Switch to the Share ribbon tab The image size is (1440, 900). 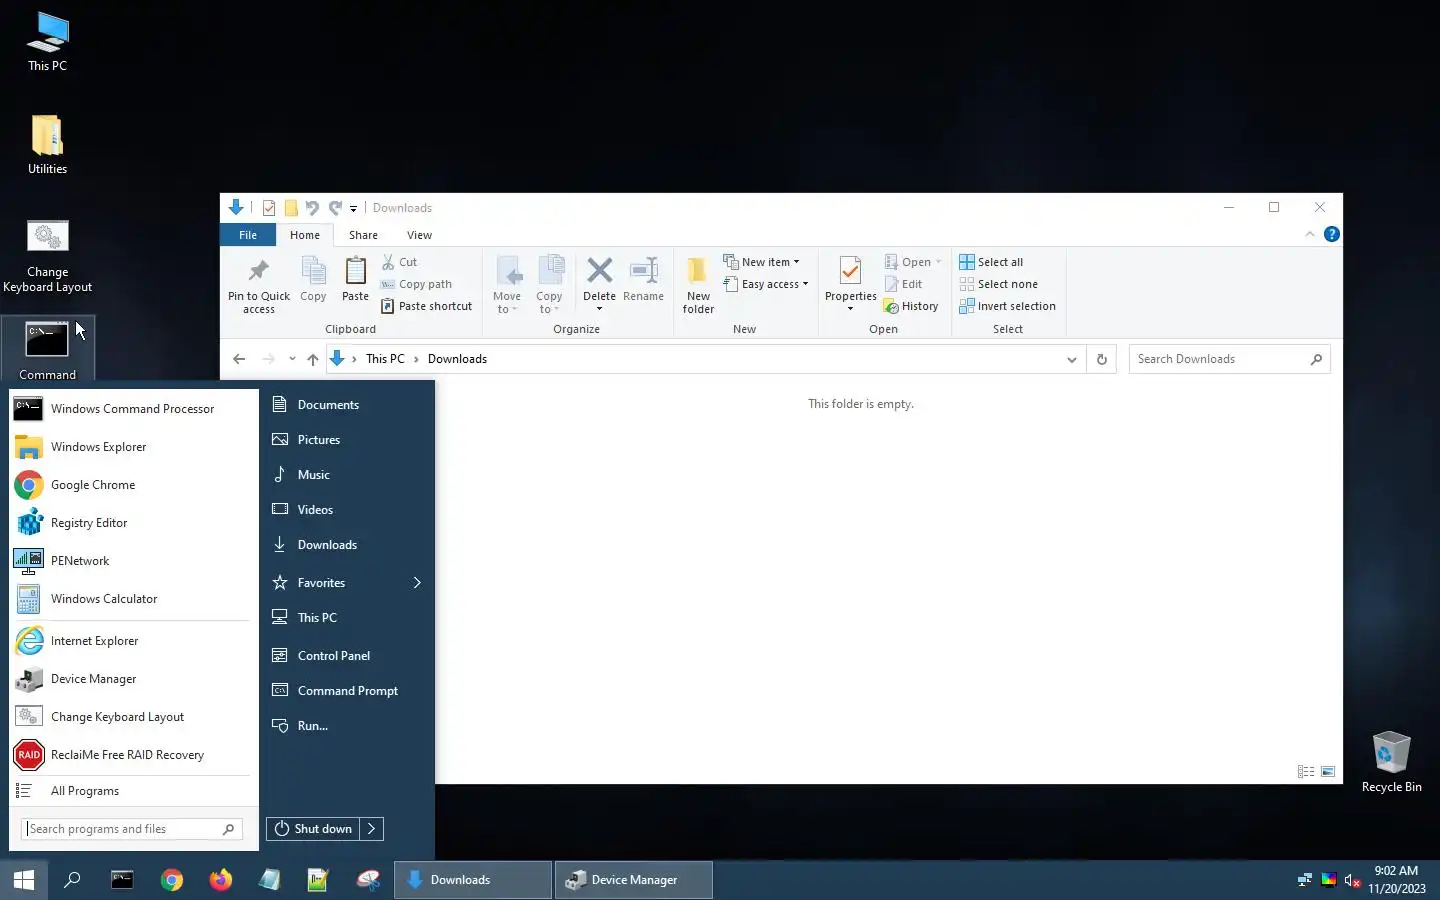[x=363, y=235]
